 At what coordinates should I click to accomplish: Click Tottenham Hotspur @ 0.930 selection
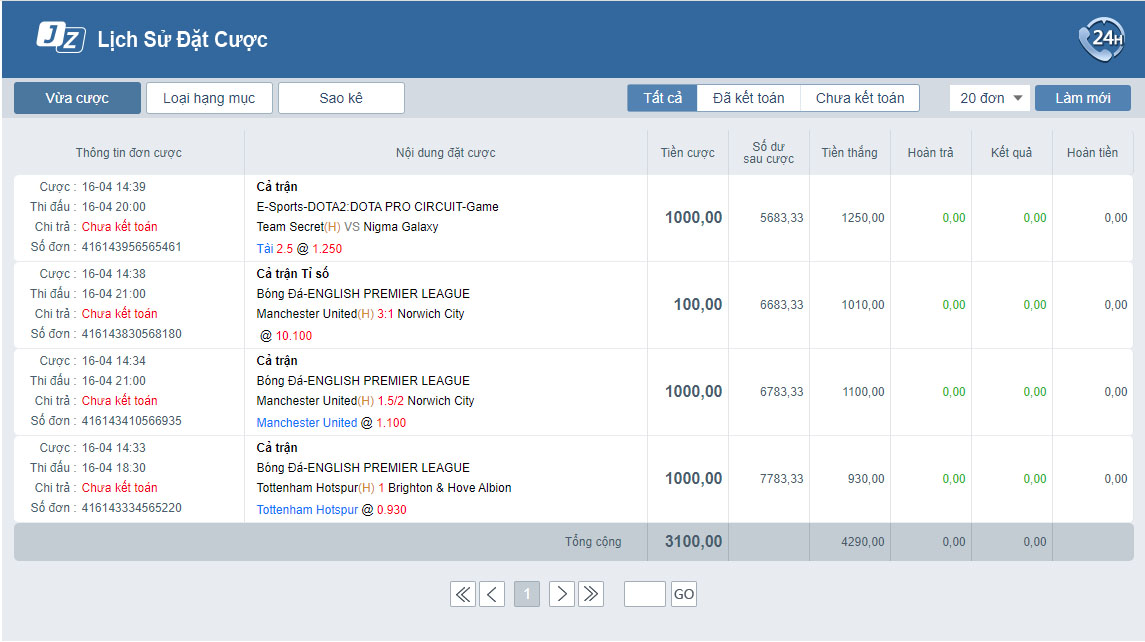coord(332,510)
